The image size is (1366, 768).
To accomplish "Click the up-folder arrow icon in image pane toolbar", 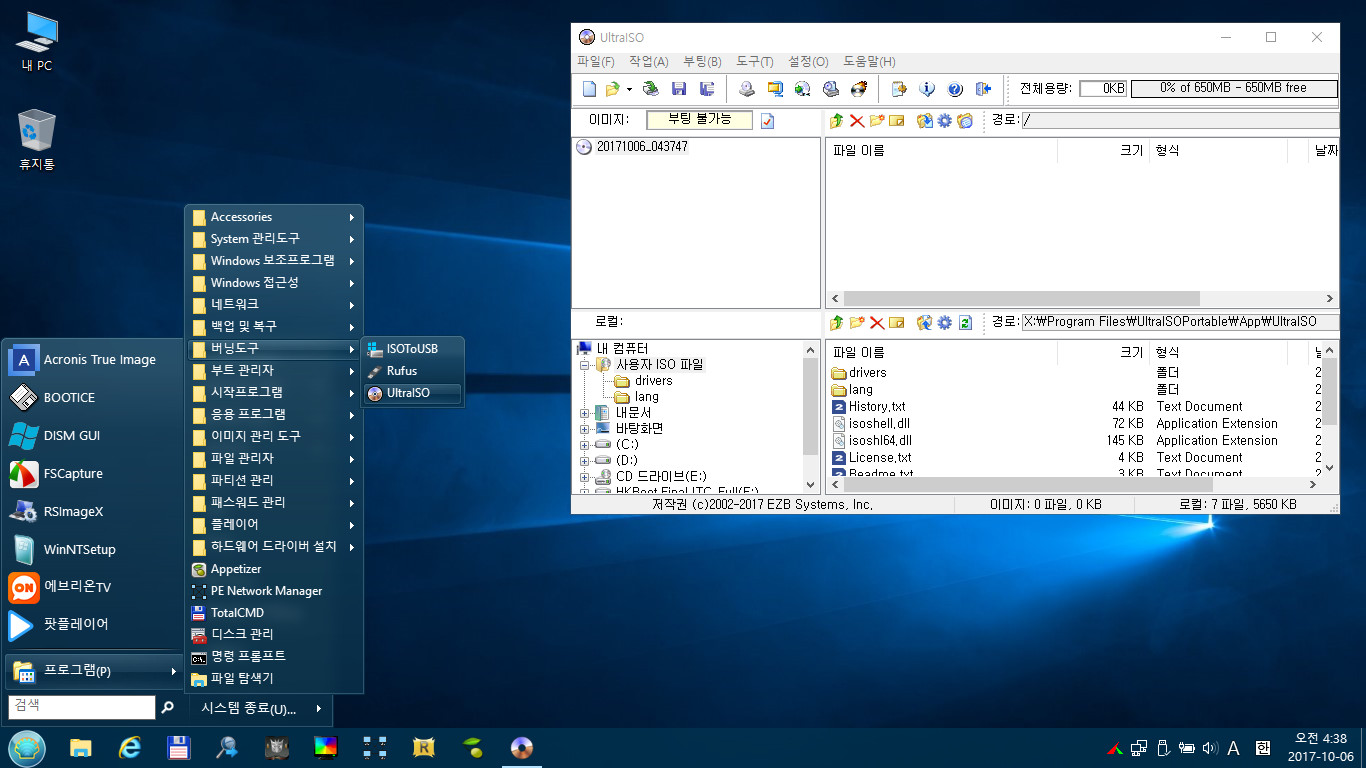I will click(x=837, y=121).
